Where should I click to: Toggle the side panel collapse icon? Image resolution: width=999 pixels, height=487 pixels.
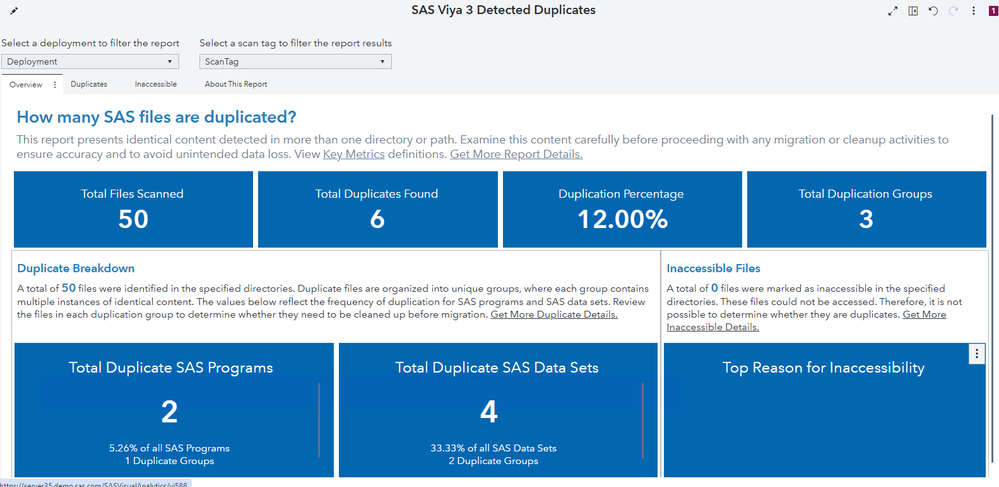tap(913, 11)
